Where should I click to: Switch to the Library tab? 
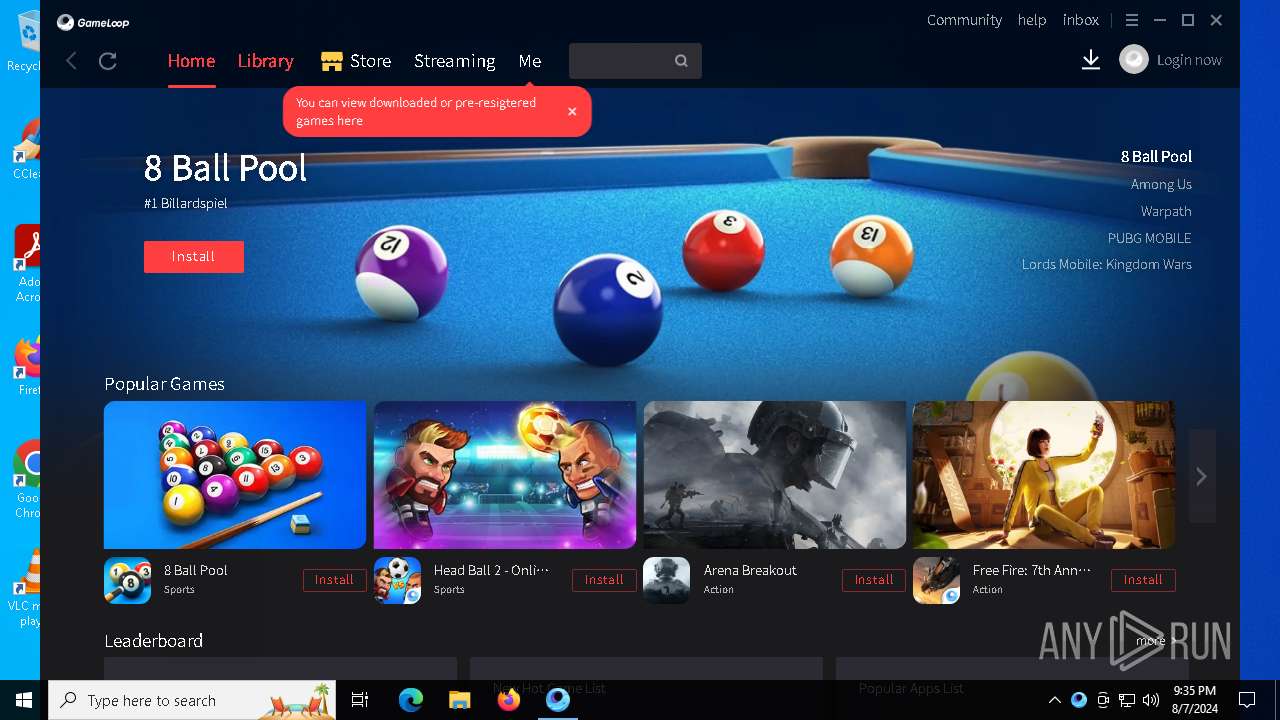point(265,61)
